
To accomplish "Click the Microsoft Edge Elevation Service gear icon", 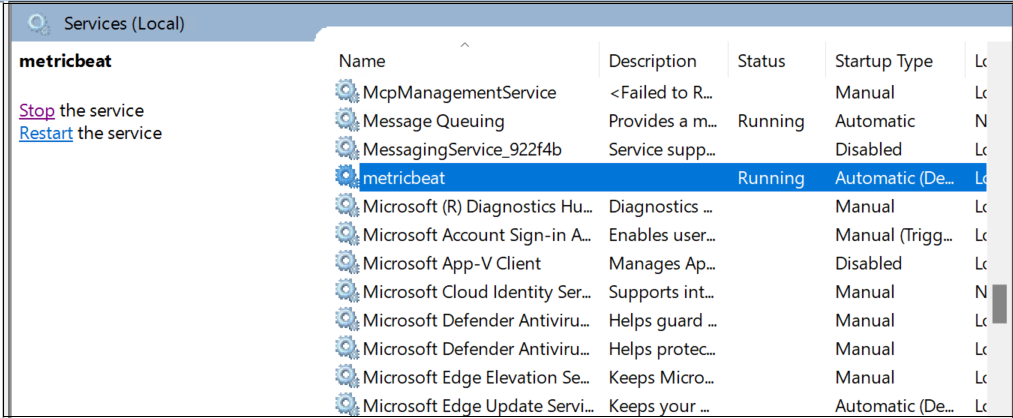I will coord(347,378).
